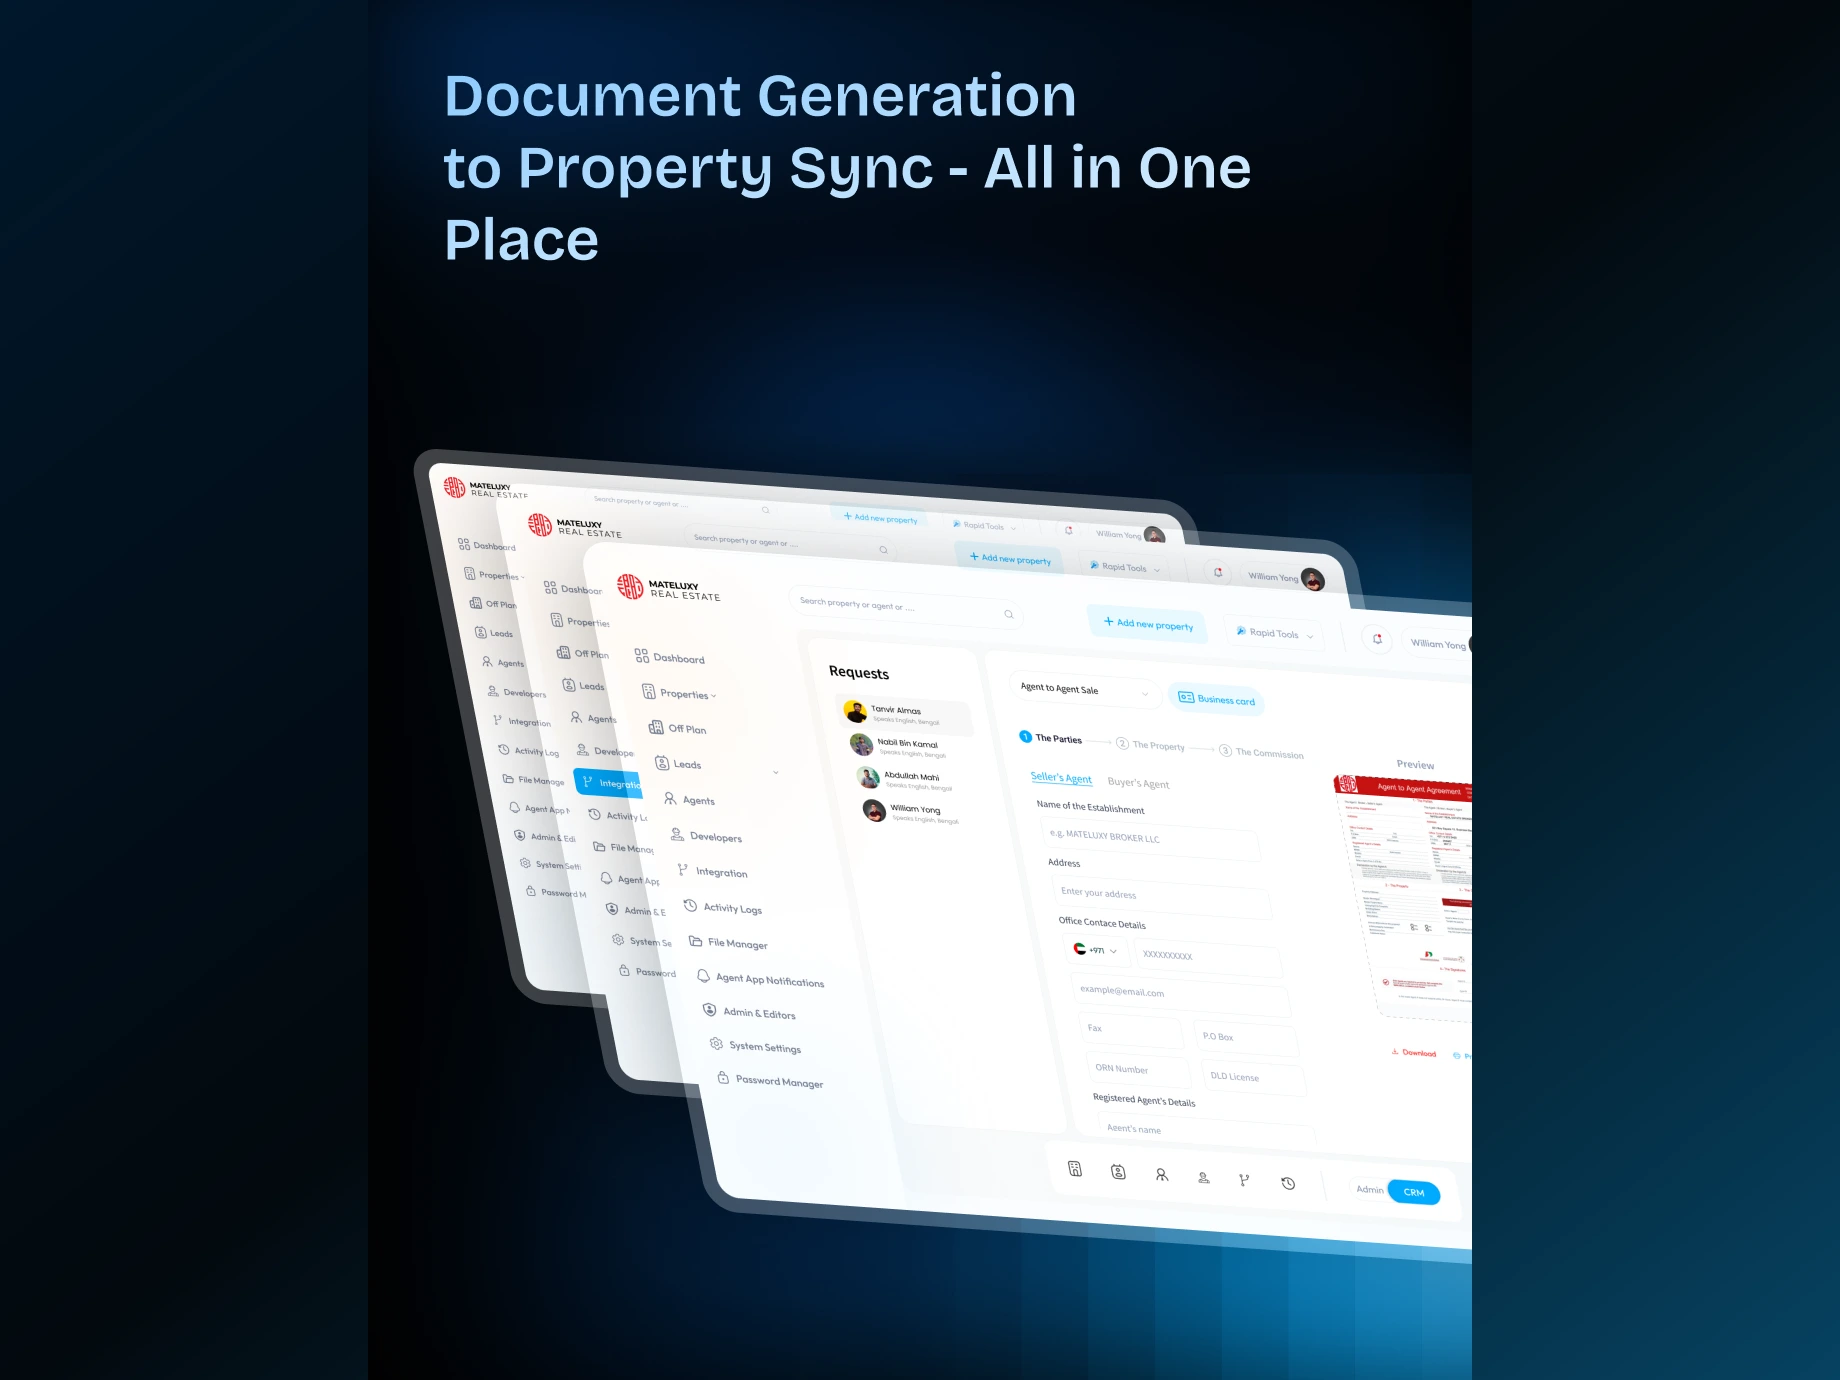The width and height of the screenshot is (1840, 1380).
Task: Open Activity Logs in the front sidebar
Action: (x=723, y=907)
